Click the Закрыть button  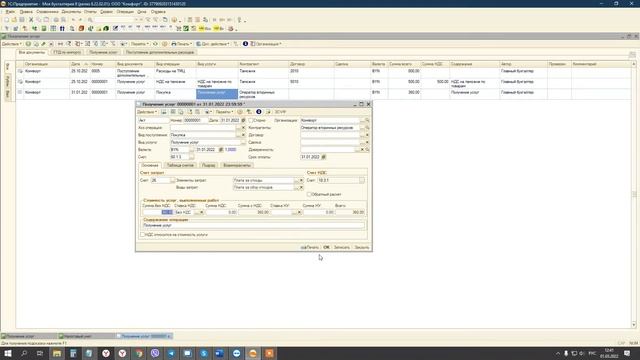pos(362,247)
